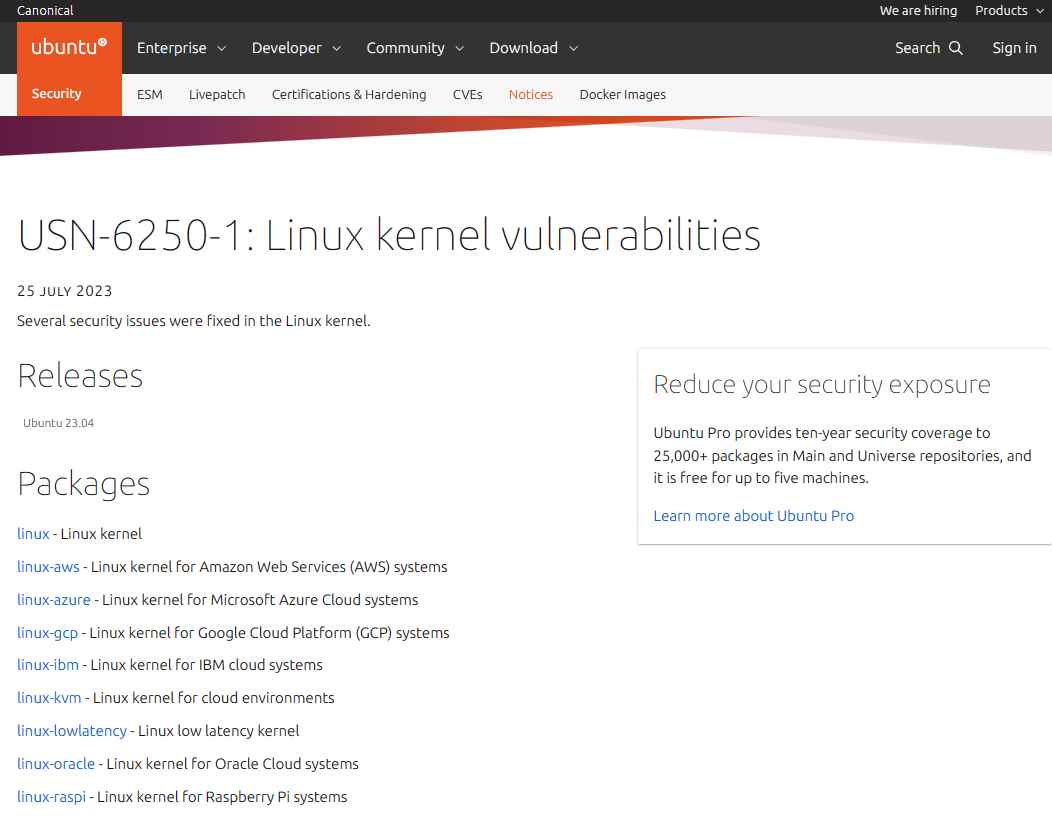1052x839 pixels.
Task: Open the linux-azure package link
Action: point(53,599)
